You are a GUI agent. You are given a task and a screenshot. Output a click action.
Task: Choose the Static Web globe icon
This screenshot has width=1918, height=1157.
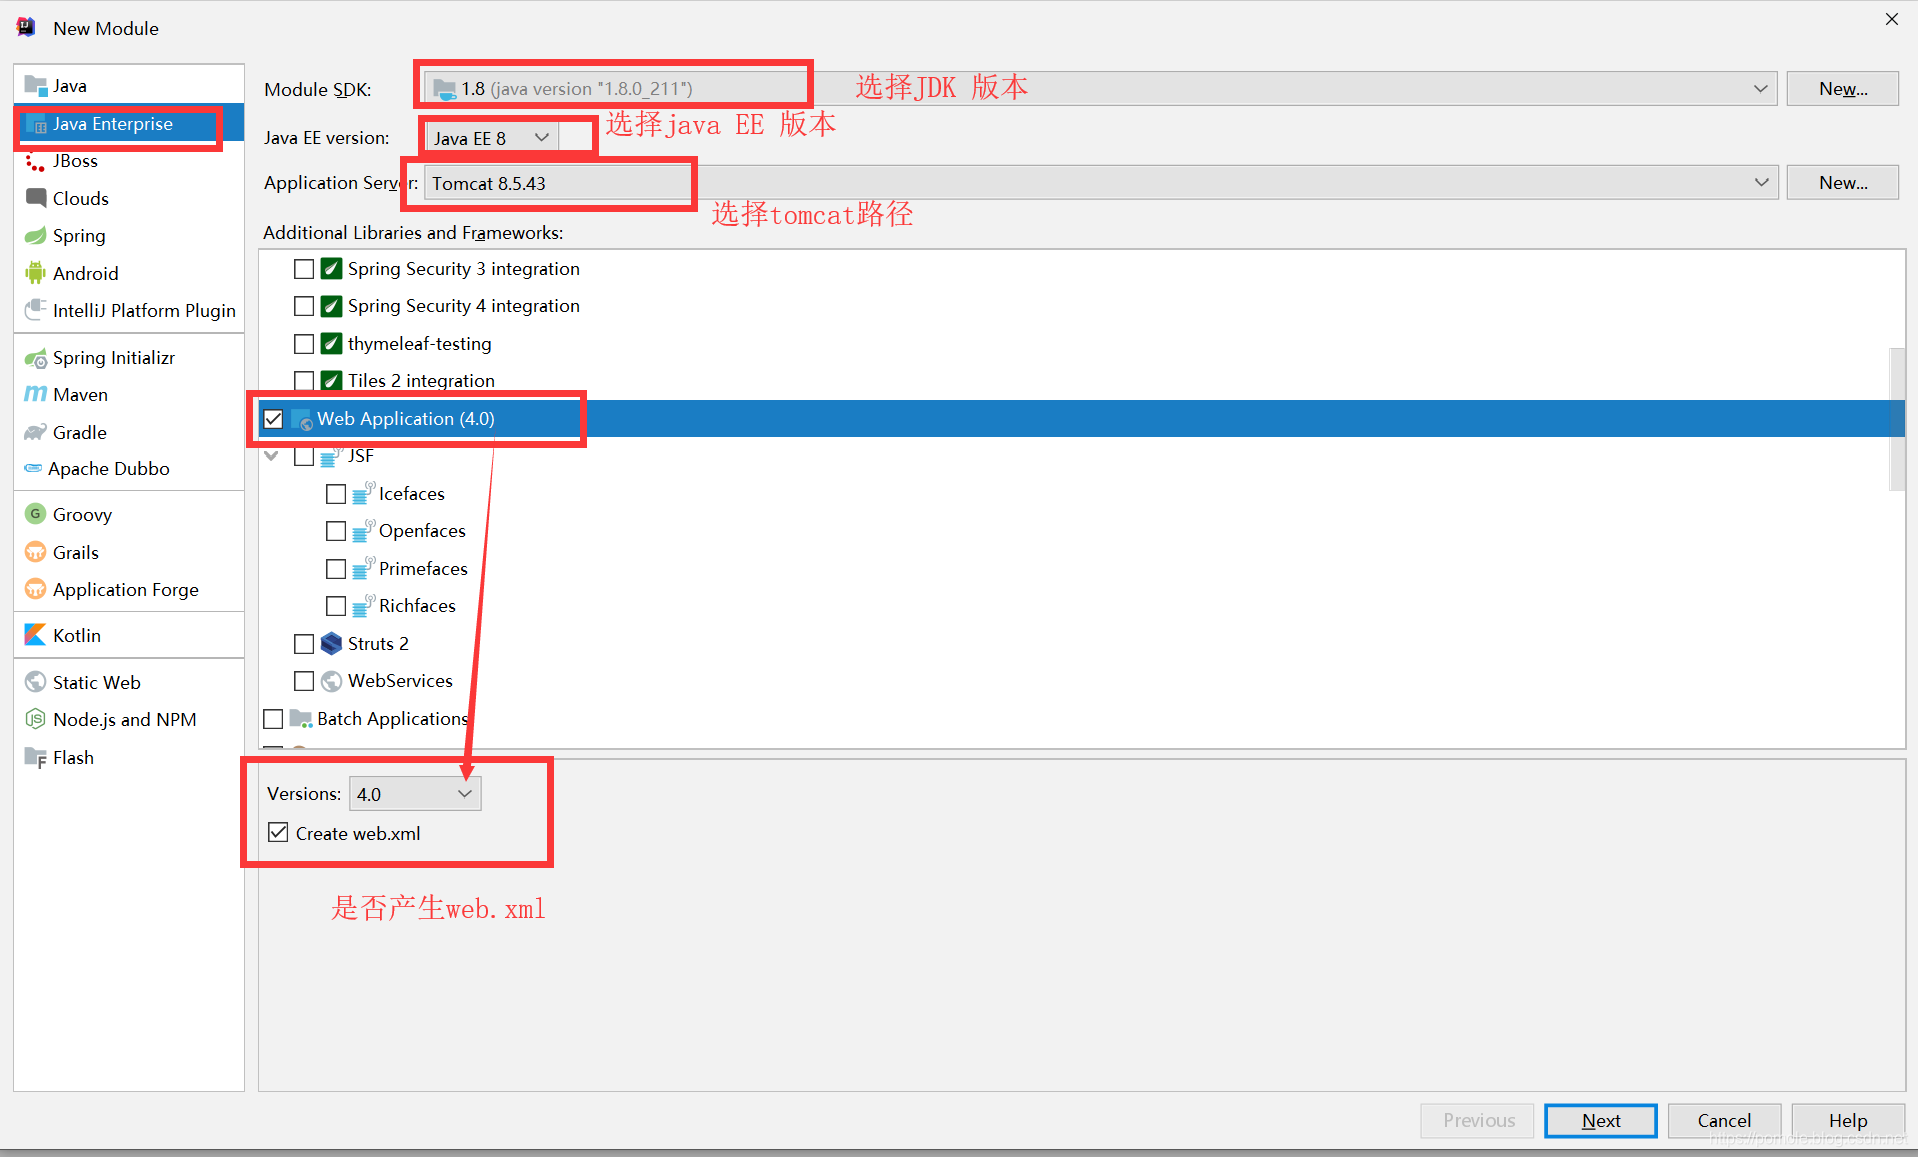[36, 682]
